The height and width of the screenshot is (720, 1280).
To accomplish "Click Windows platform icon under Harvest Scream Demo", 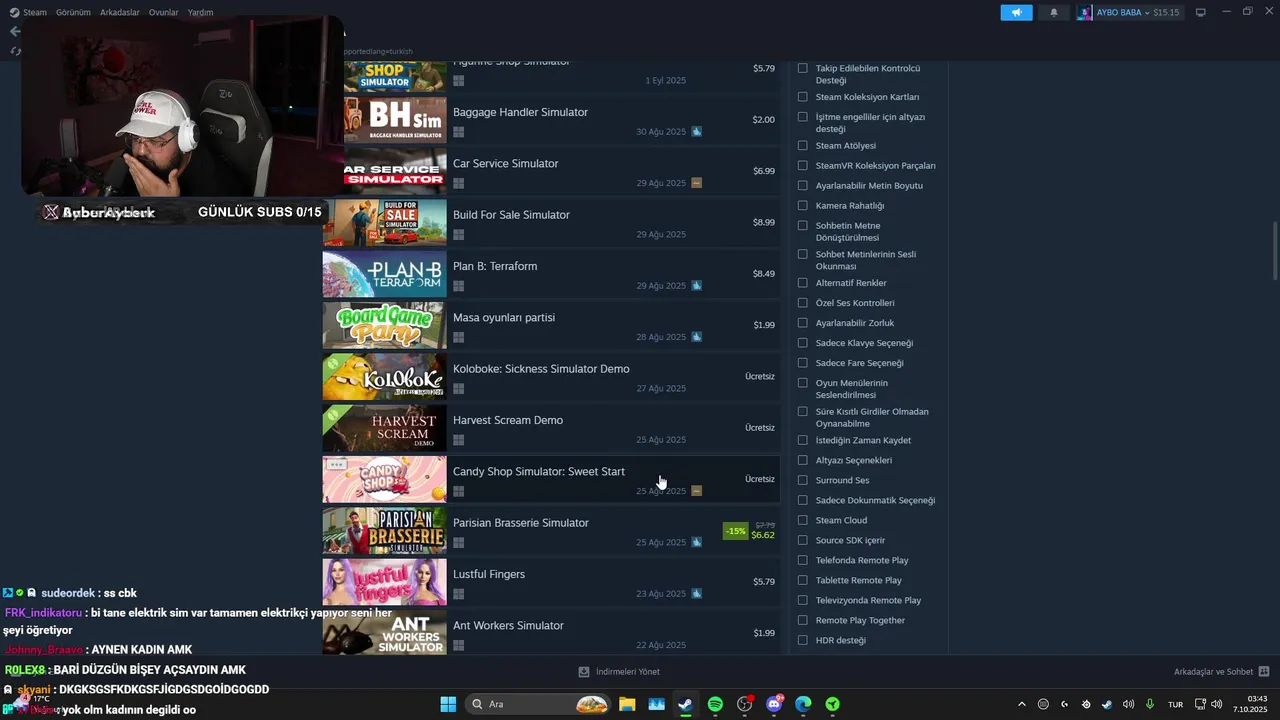I will (458, 440).
